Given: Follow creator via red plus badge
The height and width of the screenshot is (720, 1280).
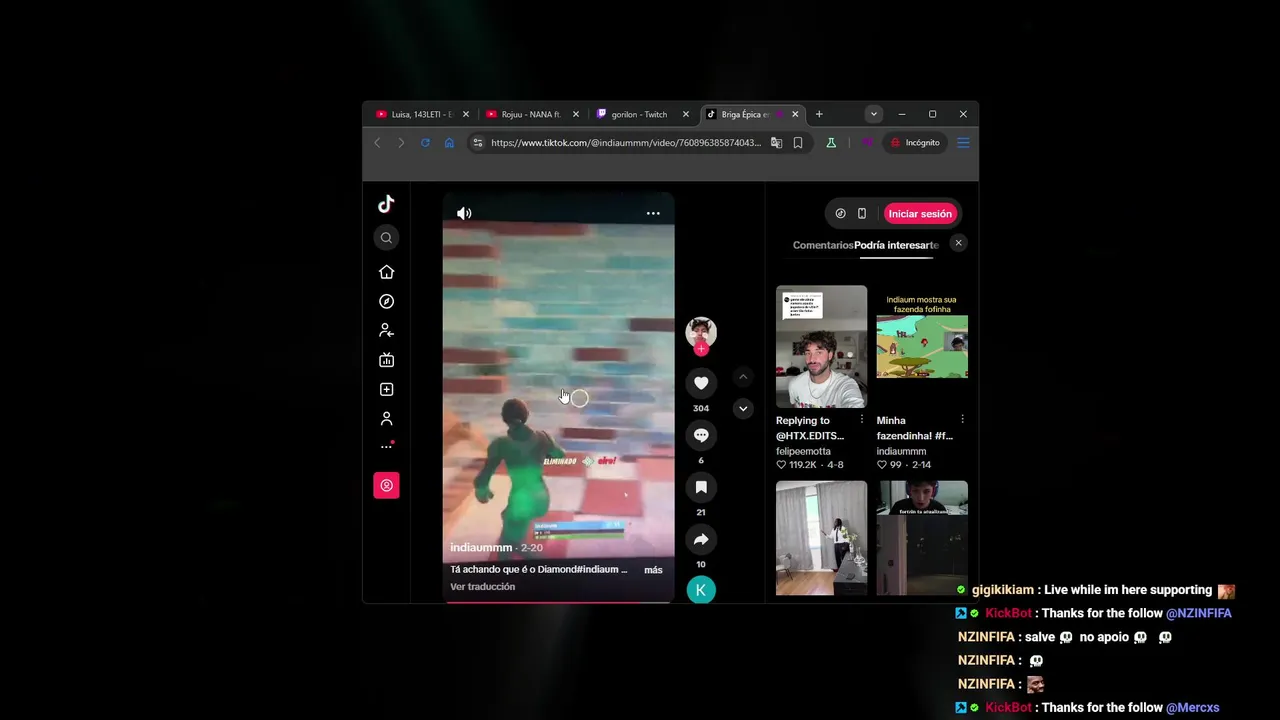Looking at the screenshot, I should point(701,348).
